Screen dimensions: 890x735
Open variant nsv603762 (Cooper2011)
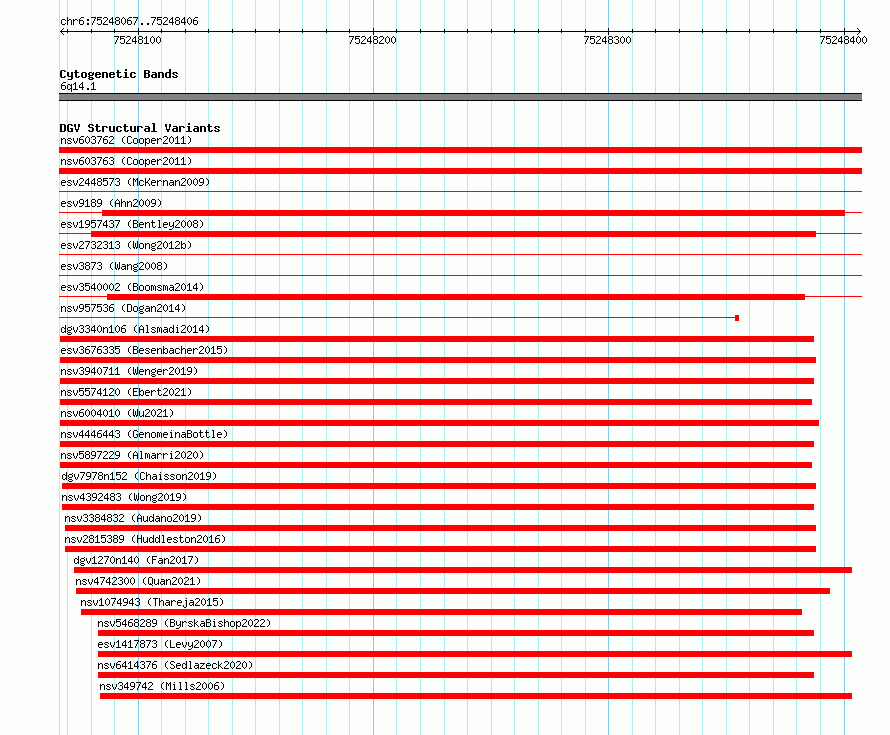pos(126,140)
